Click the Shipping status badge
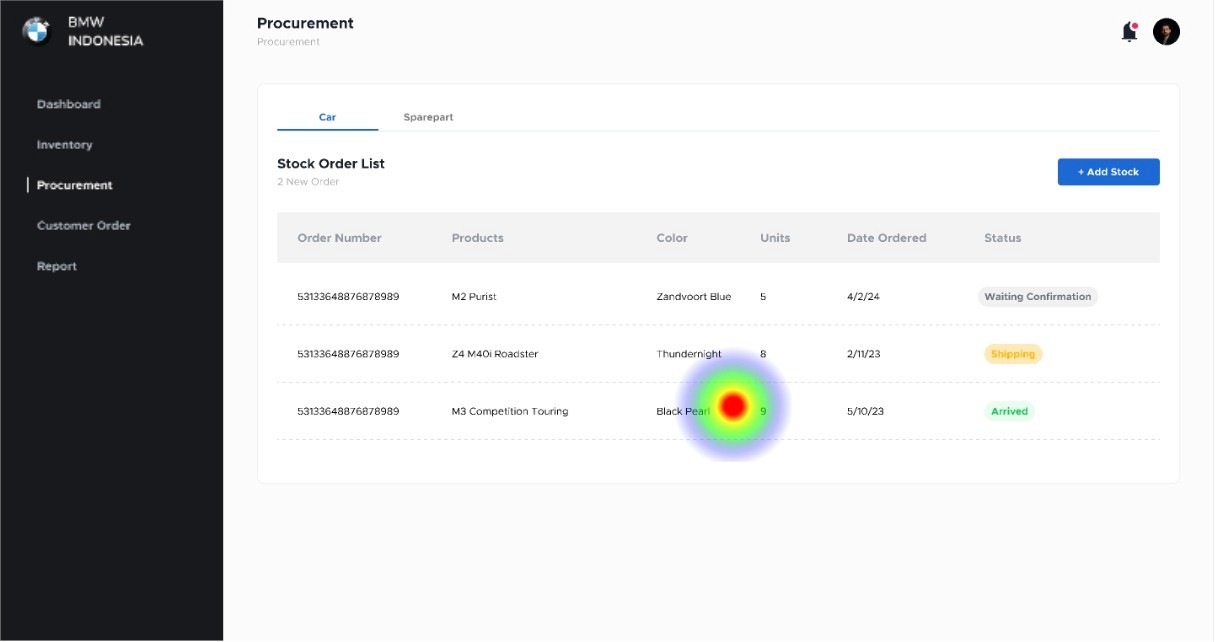 click(x=1013, y=354)
